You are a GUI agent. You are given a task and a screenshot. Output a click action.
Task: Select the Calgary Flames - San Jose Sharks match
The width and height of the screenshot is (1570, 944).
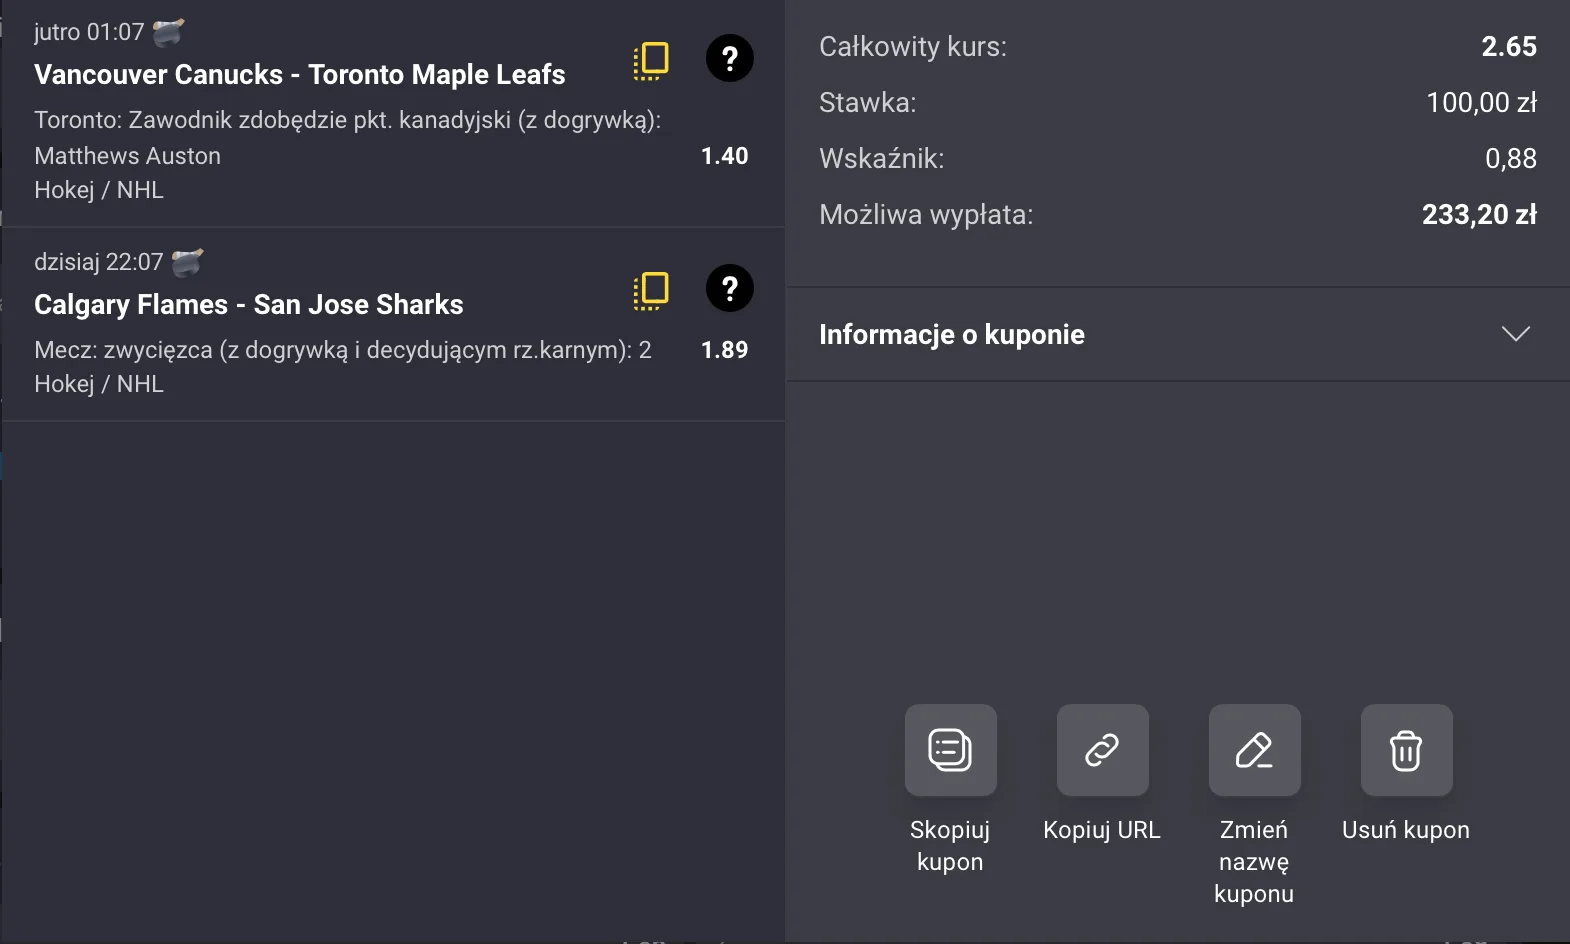(x=248, y=305)
